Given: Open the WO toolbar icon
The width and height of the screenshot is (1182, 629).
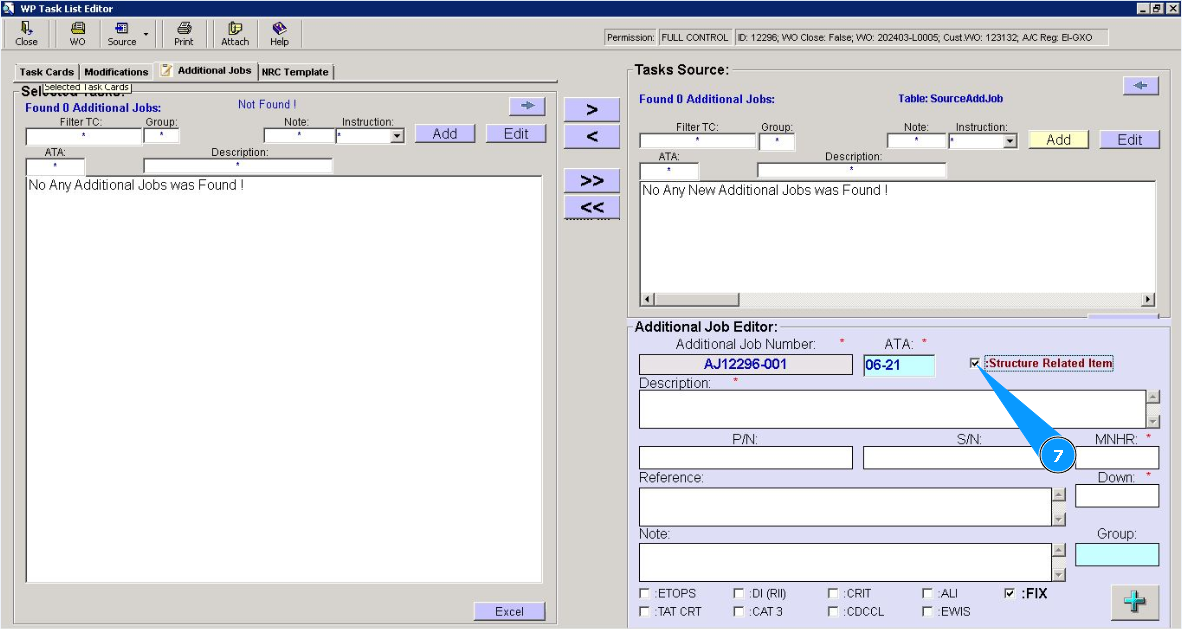Looking at the screenshot, I should [77, 34].
